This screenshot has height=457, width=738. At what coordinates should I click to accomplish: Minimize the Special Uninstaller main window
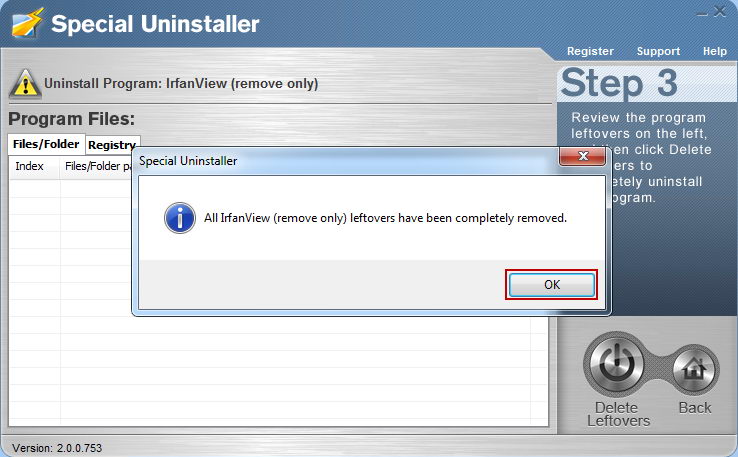click(702, 13)
